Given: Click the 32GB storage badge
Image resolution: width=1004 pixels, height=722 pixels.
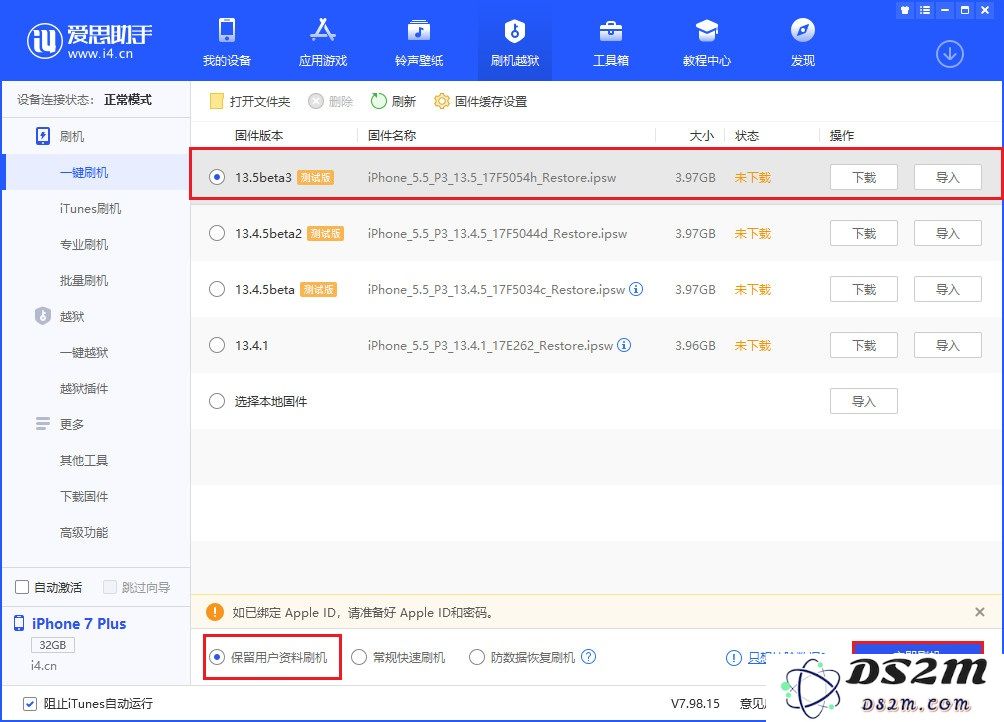Looking at the screenshot, I should [53, 645].
